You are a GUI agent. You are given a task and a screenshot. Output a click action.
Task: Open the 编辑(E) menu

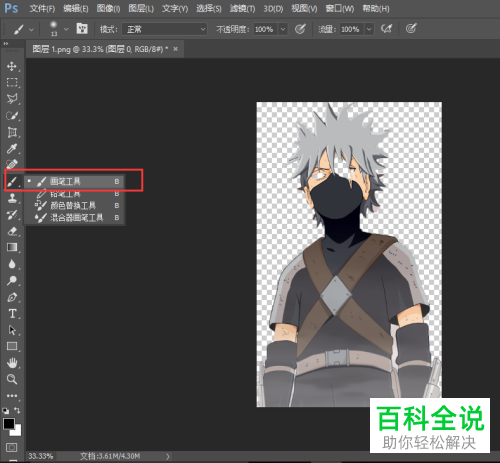[76, 9]
